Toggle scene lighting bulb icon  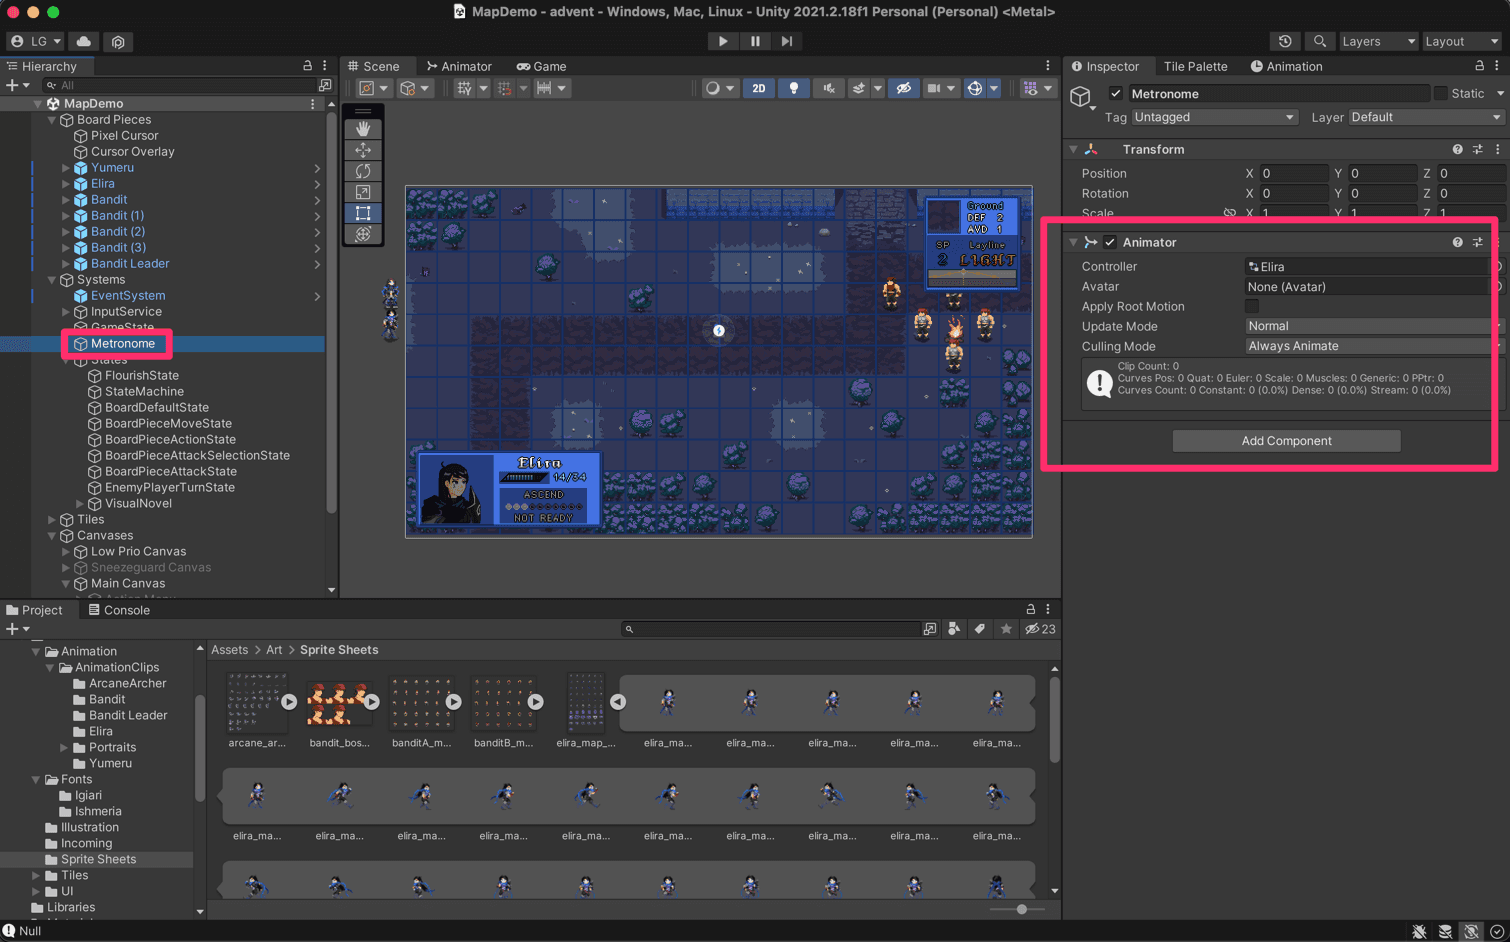794,88
